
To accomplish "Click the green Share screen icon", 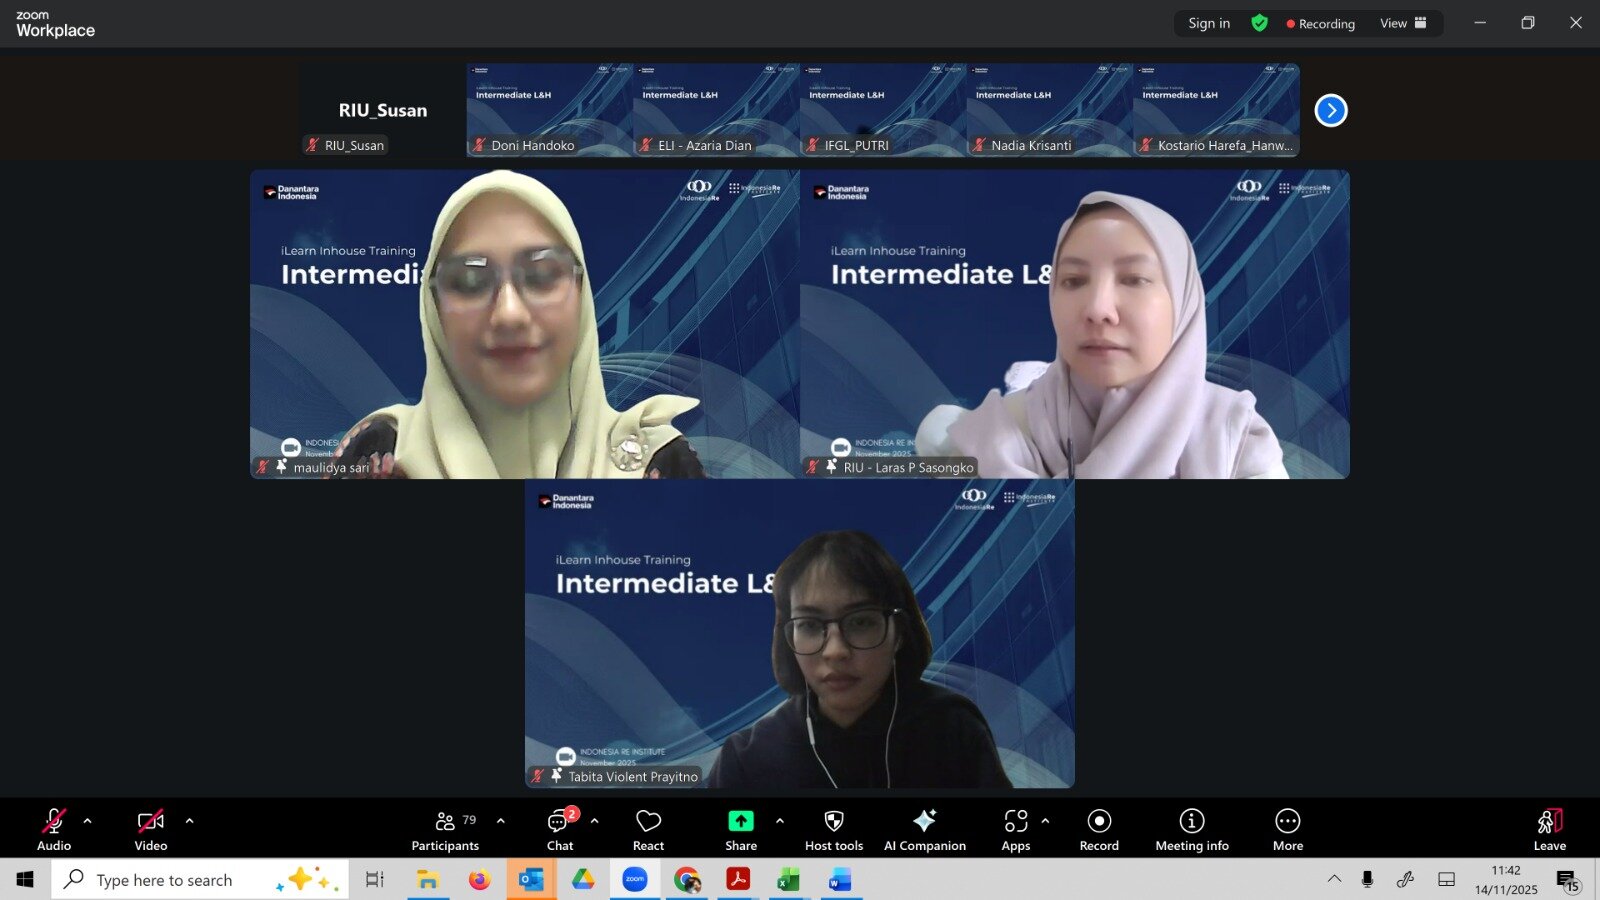I will (740, 821).
